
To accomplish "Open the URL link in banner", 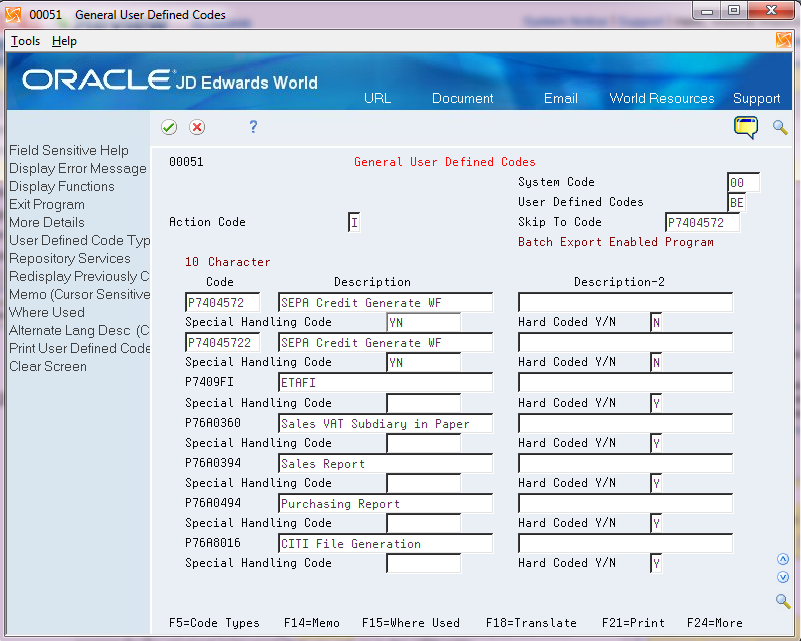I will pyautogui.click(x=378, y=98).
